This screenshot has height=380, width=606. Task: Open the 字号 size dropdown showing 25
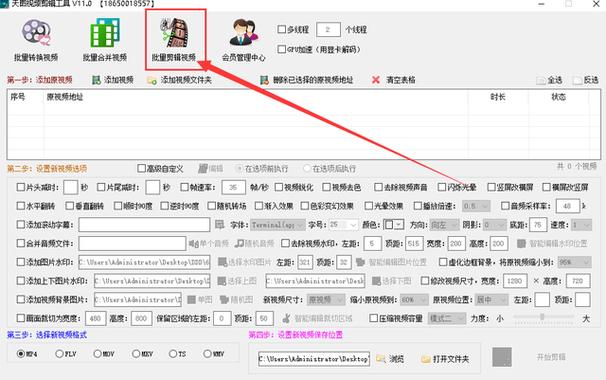(344, 225)
